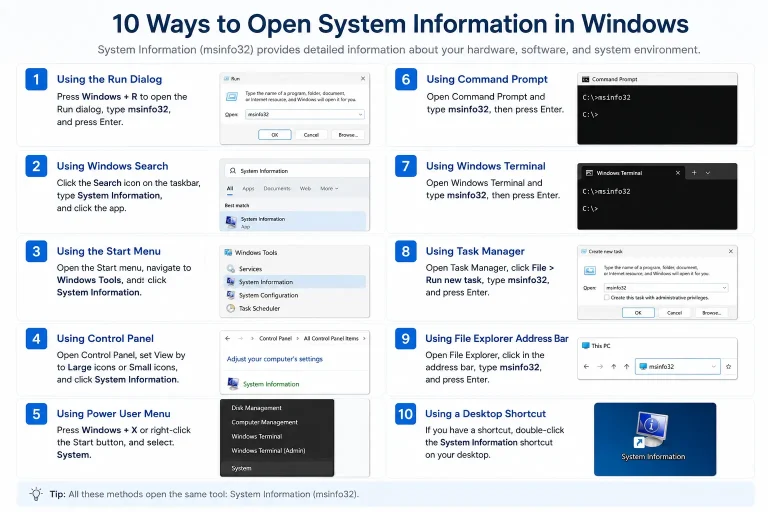Click the All Control Panel Items breadcrumb
The image size is (768, 512).
click(x=331, y=339)
